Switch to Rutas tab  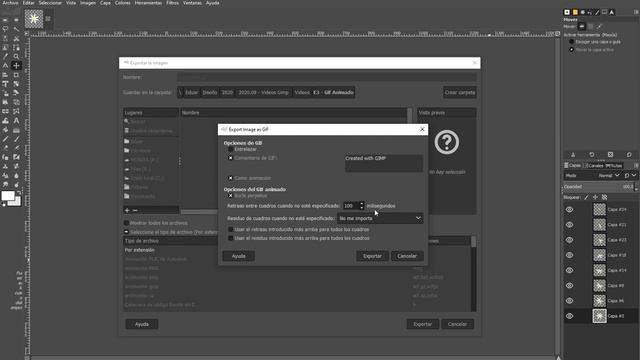pyautogui.click(x=614, y=165)
